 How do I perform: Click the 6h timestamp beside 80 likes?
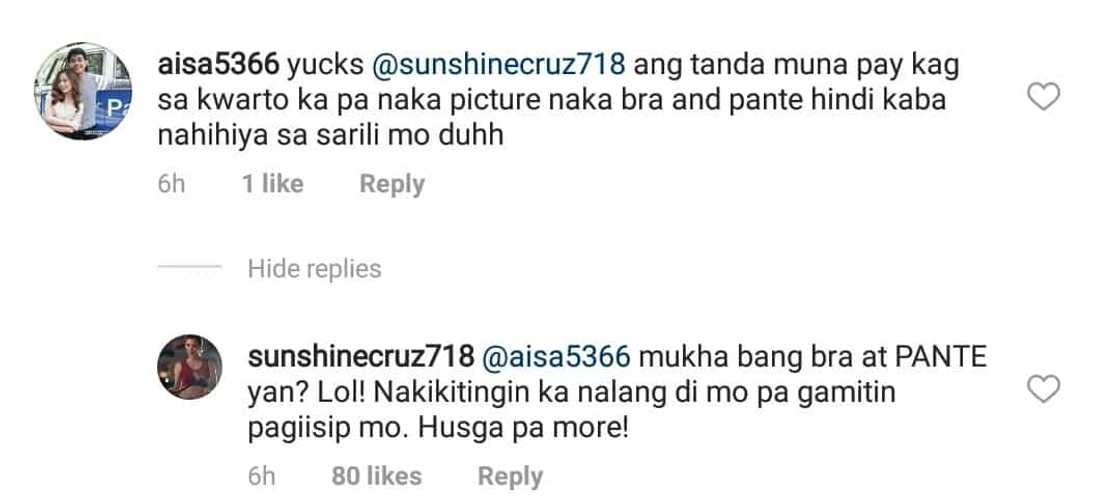pos(262,476)
